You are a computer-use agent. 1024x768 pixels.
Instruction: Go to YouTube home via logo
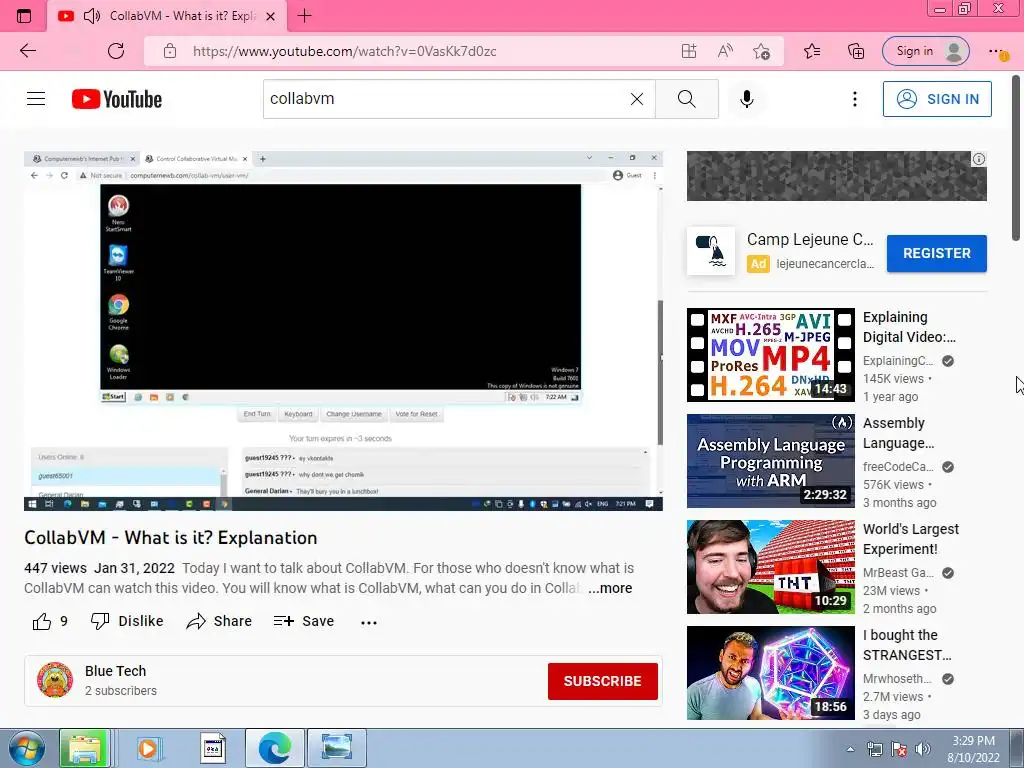[117, 99]
